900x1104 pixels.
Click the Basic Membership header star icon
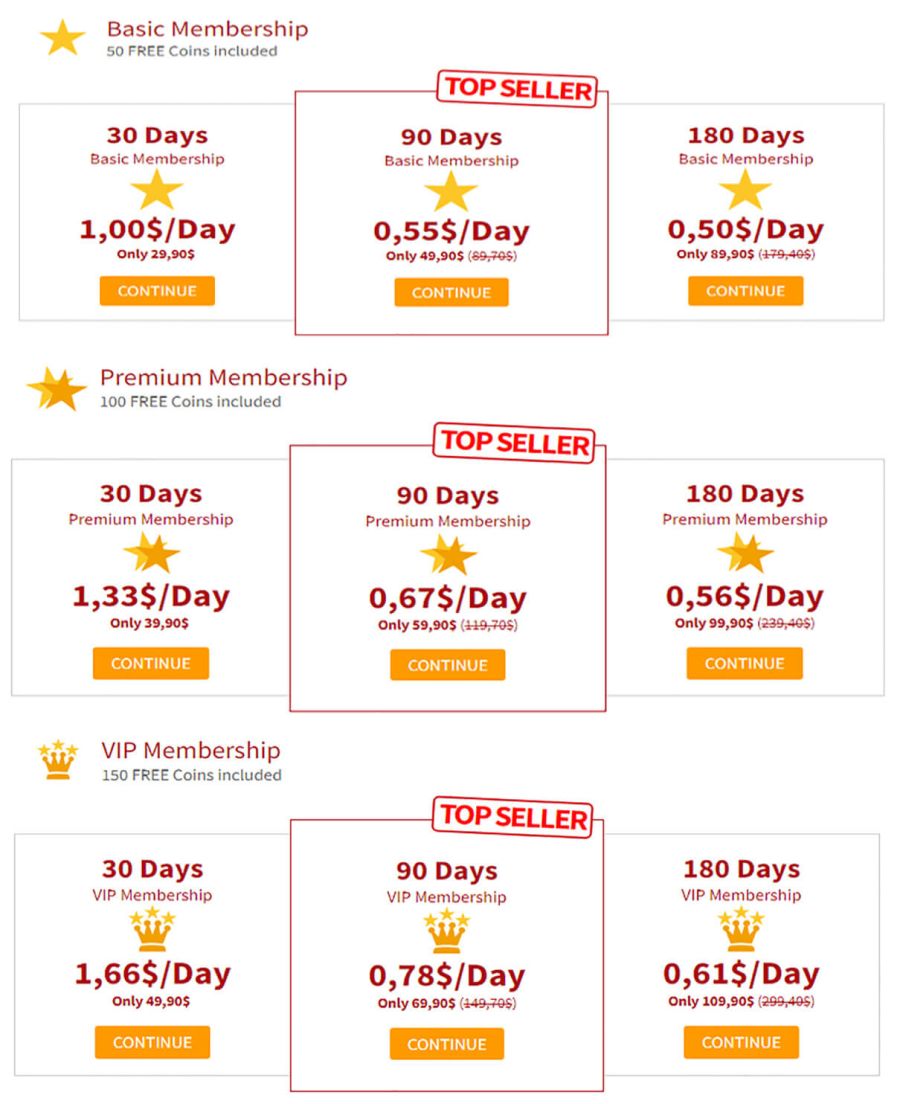point(63,37)
